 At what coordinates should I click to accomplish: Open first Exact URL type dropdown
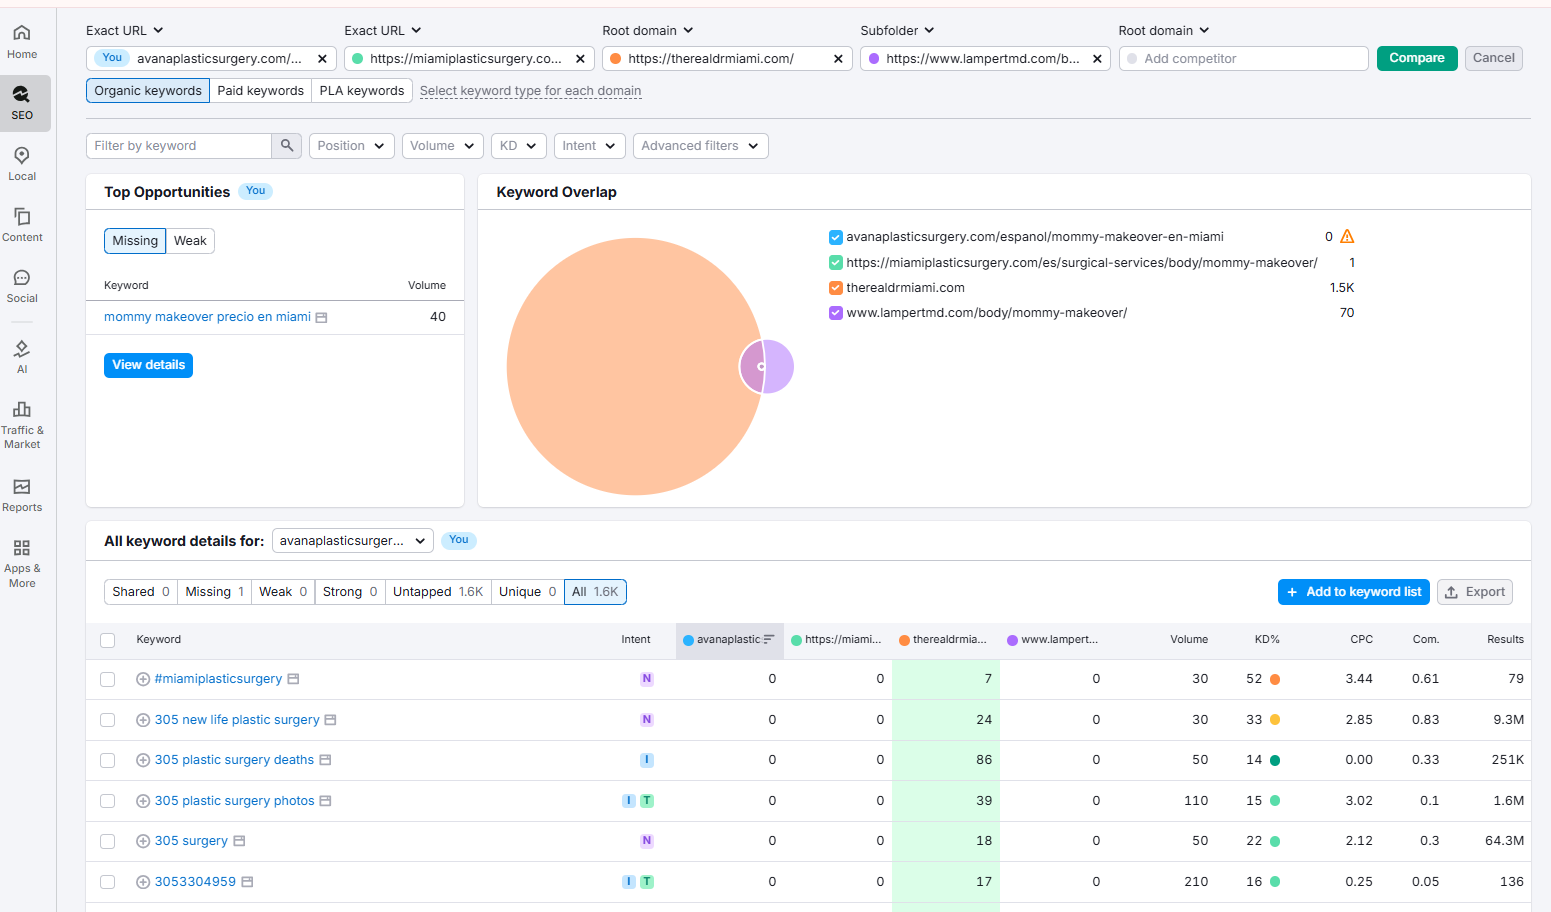click(x=125, y=31)
